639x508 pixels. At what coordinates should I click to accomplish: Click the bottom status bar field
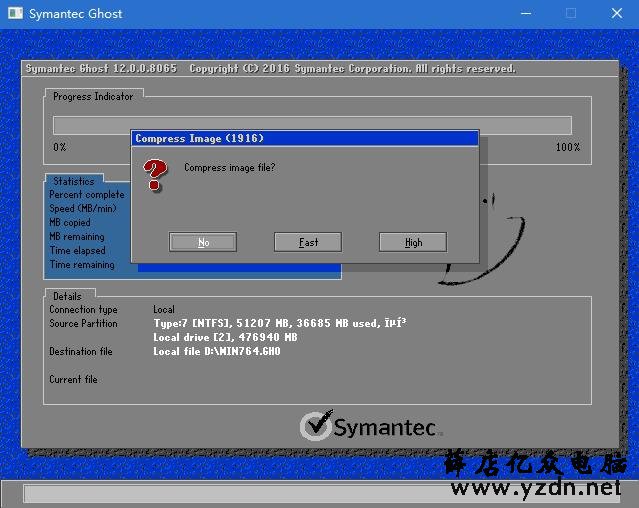tap(321, 494)
